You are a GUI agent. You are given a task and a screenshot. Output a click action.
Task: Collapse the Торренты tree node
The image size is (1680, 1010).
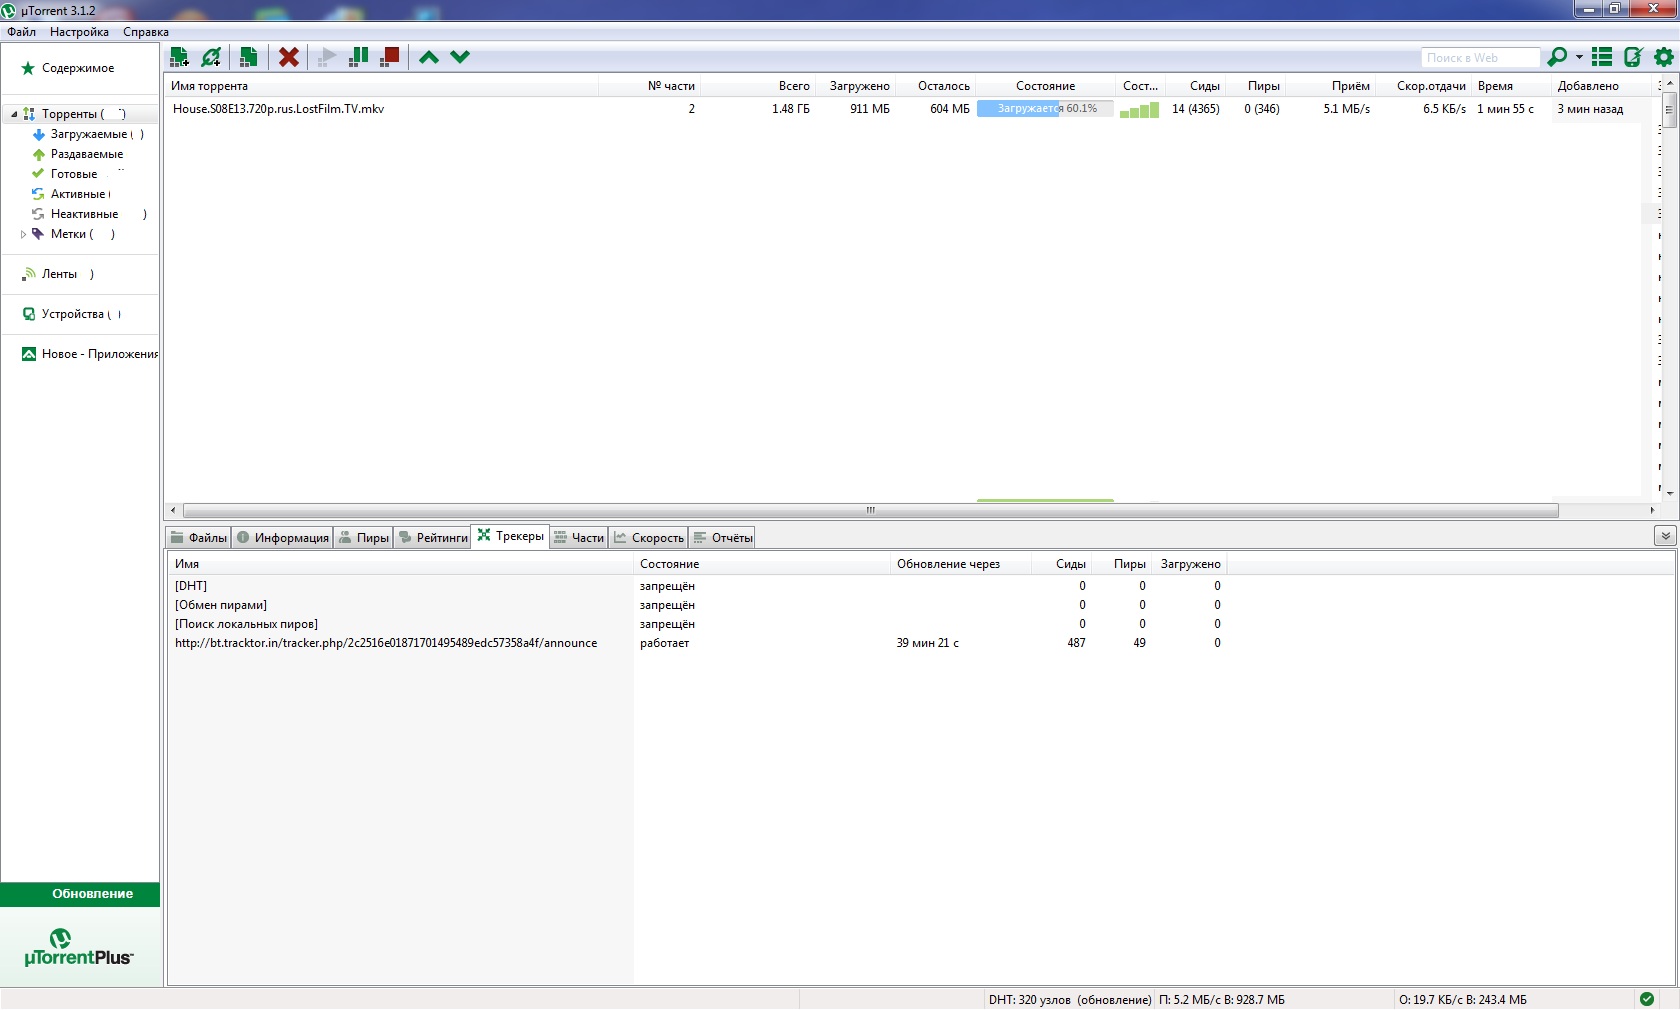(x=14, y=114)
